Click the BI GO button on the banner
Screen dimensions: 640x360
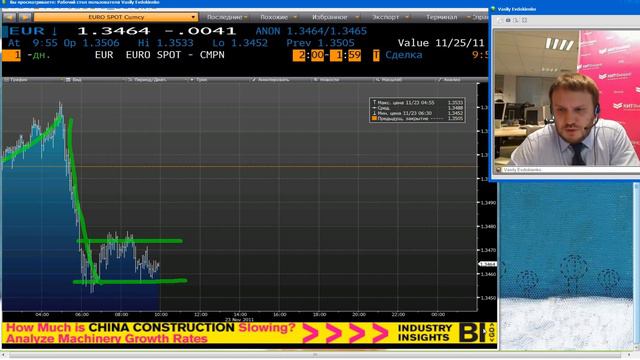click(478, 333)
